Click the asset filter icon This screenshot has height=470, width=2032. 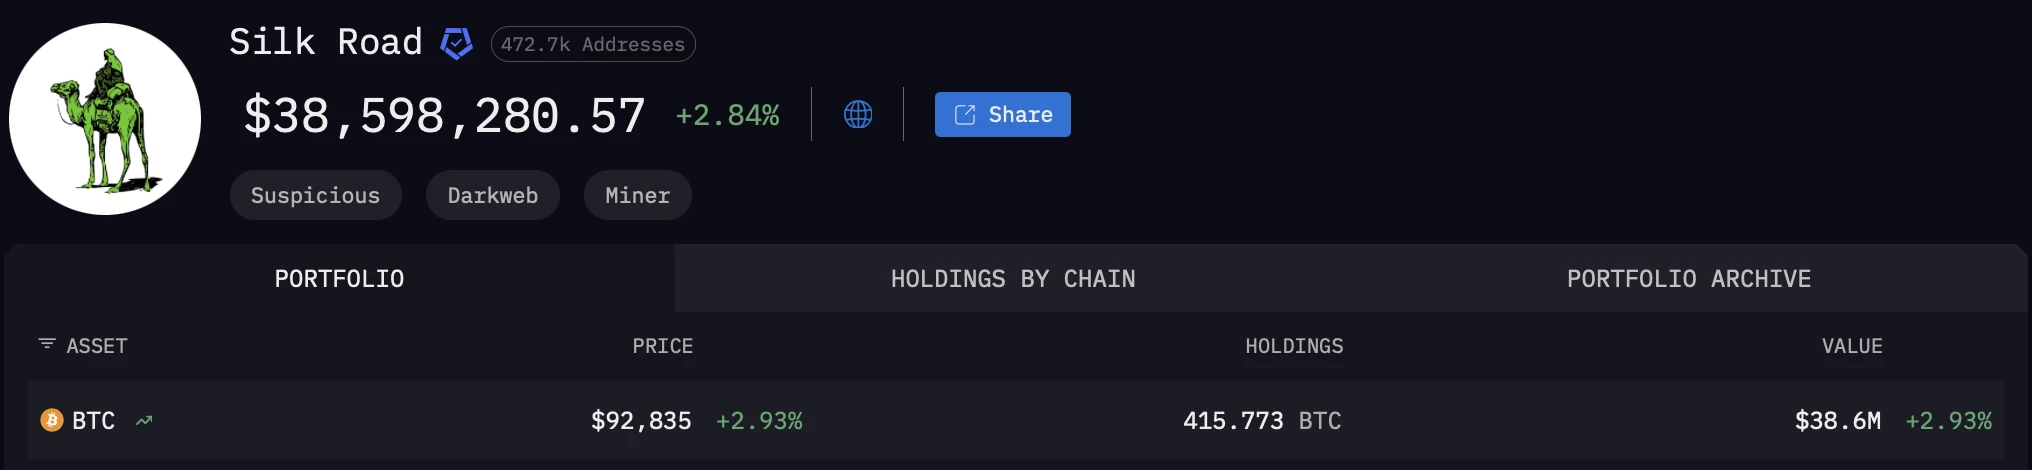46,344
